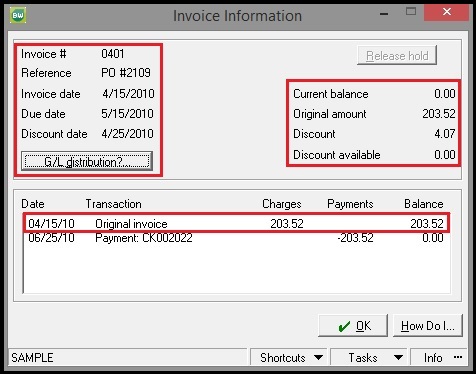
Task: Click the discount date 4/25/2010
Action: click(x=127, y=134)
